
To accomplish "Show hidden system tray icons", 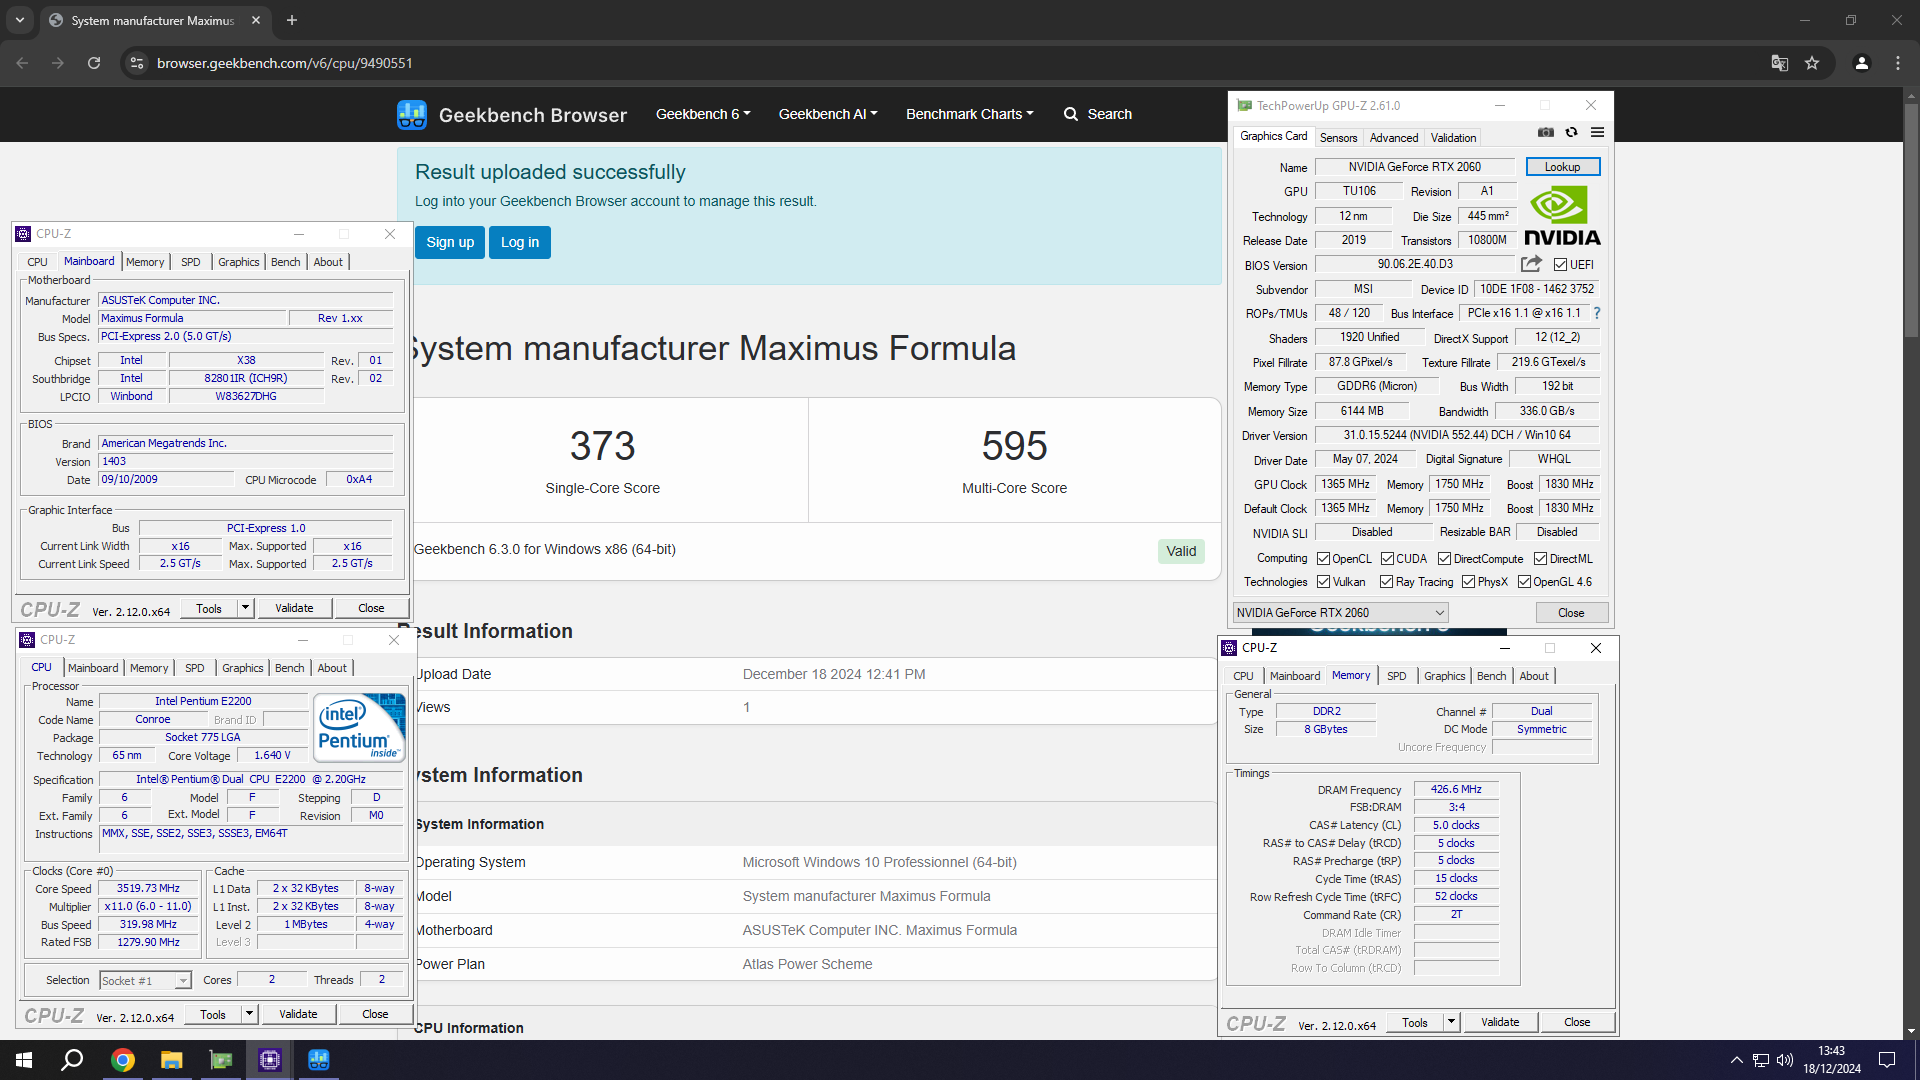I will pyautogui.click(x=1737, y=1060).
